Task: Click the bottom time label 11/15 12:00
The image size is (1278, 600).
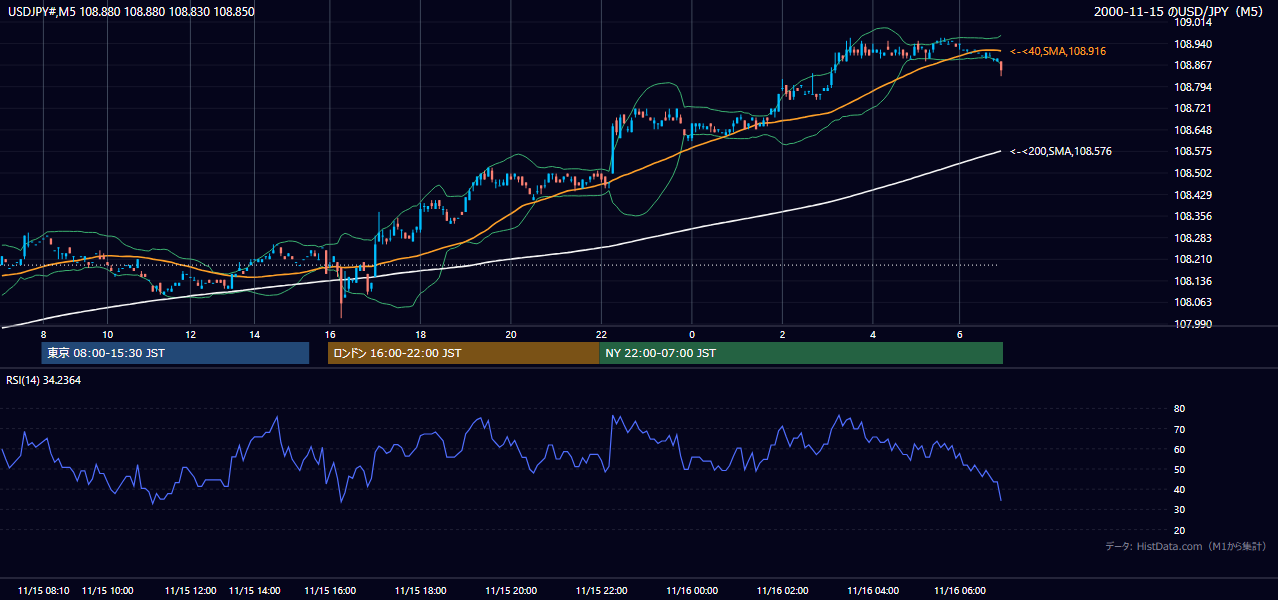Action: coord(192,591)
